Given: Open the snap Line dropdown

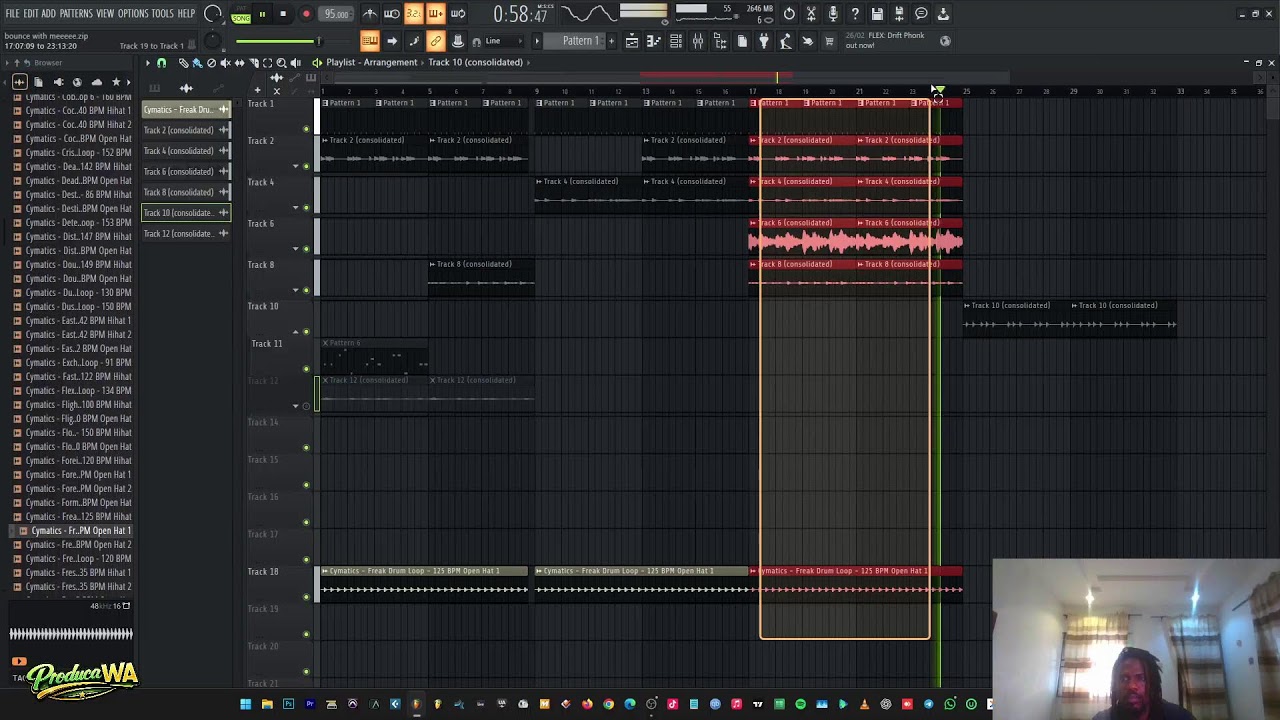Looking at the screenshot, I should (x=504, y=41).
